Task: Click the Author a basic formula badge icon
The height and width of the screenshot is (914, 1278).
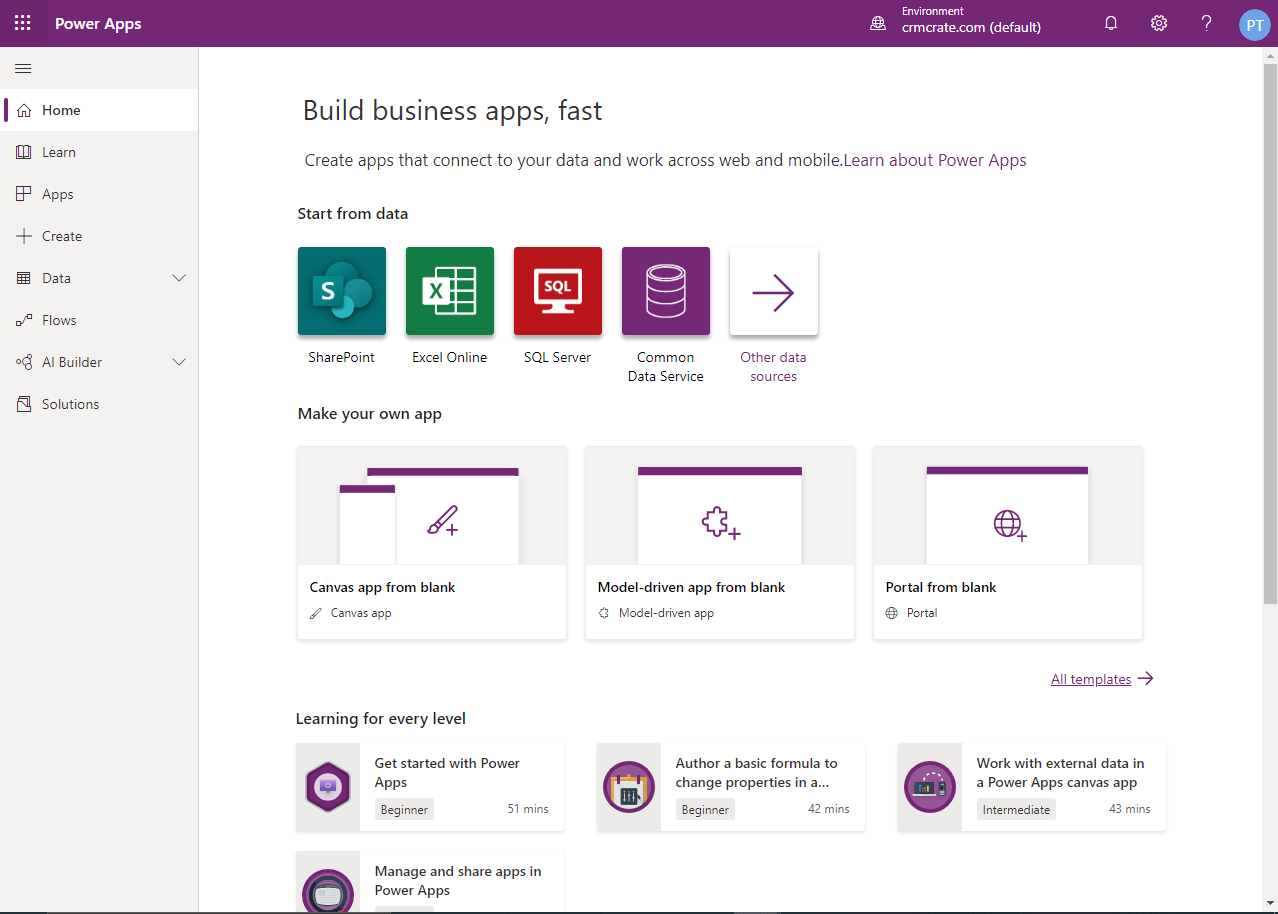Action: click(x=629, y=787)
